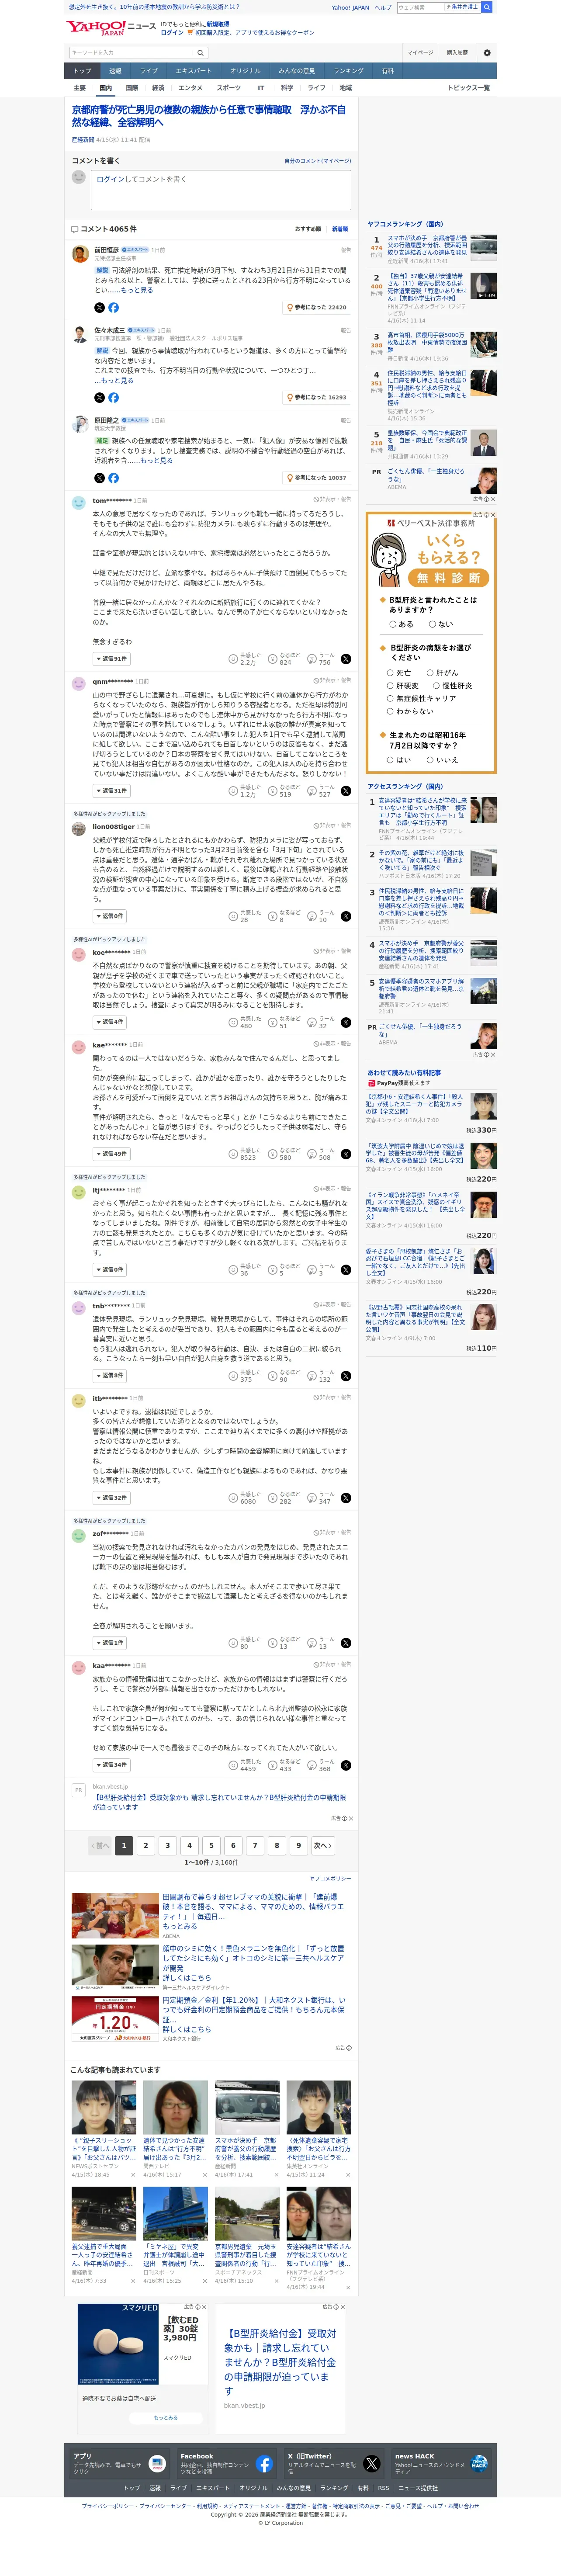This screenshot has height=2576, width=561.
Task: Share kaa's comment via X icon
Action: pyautogui.click(x=346, y=1765)
